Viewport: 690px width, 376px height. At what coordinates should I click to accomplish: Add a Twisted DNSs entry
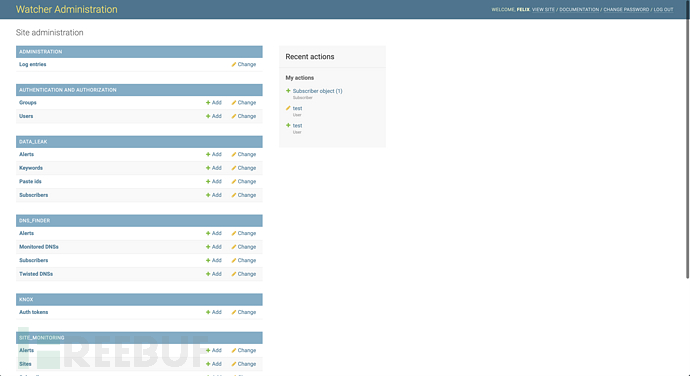[214, 274]
